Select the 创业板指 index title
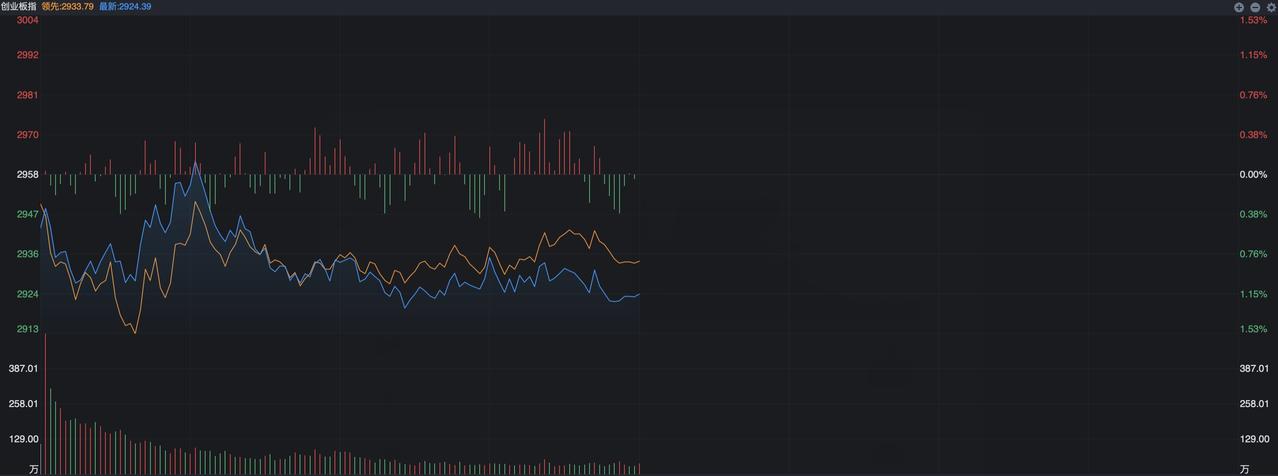 pos(18,6)
